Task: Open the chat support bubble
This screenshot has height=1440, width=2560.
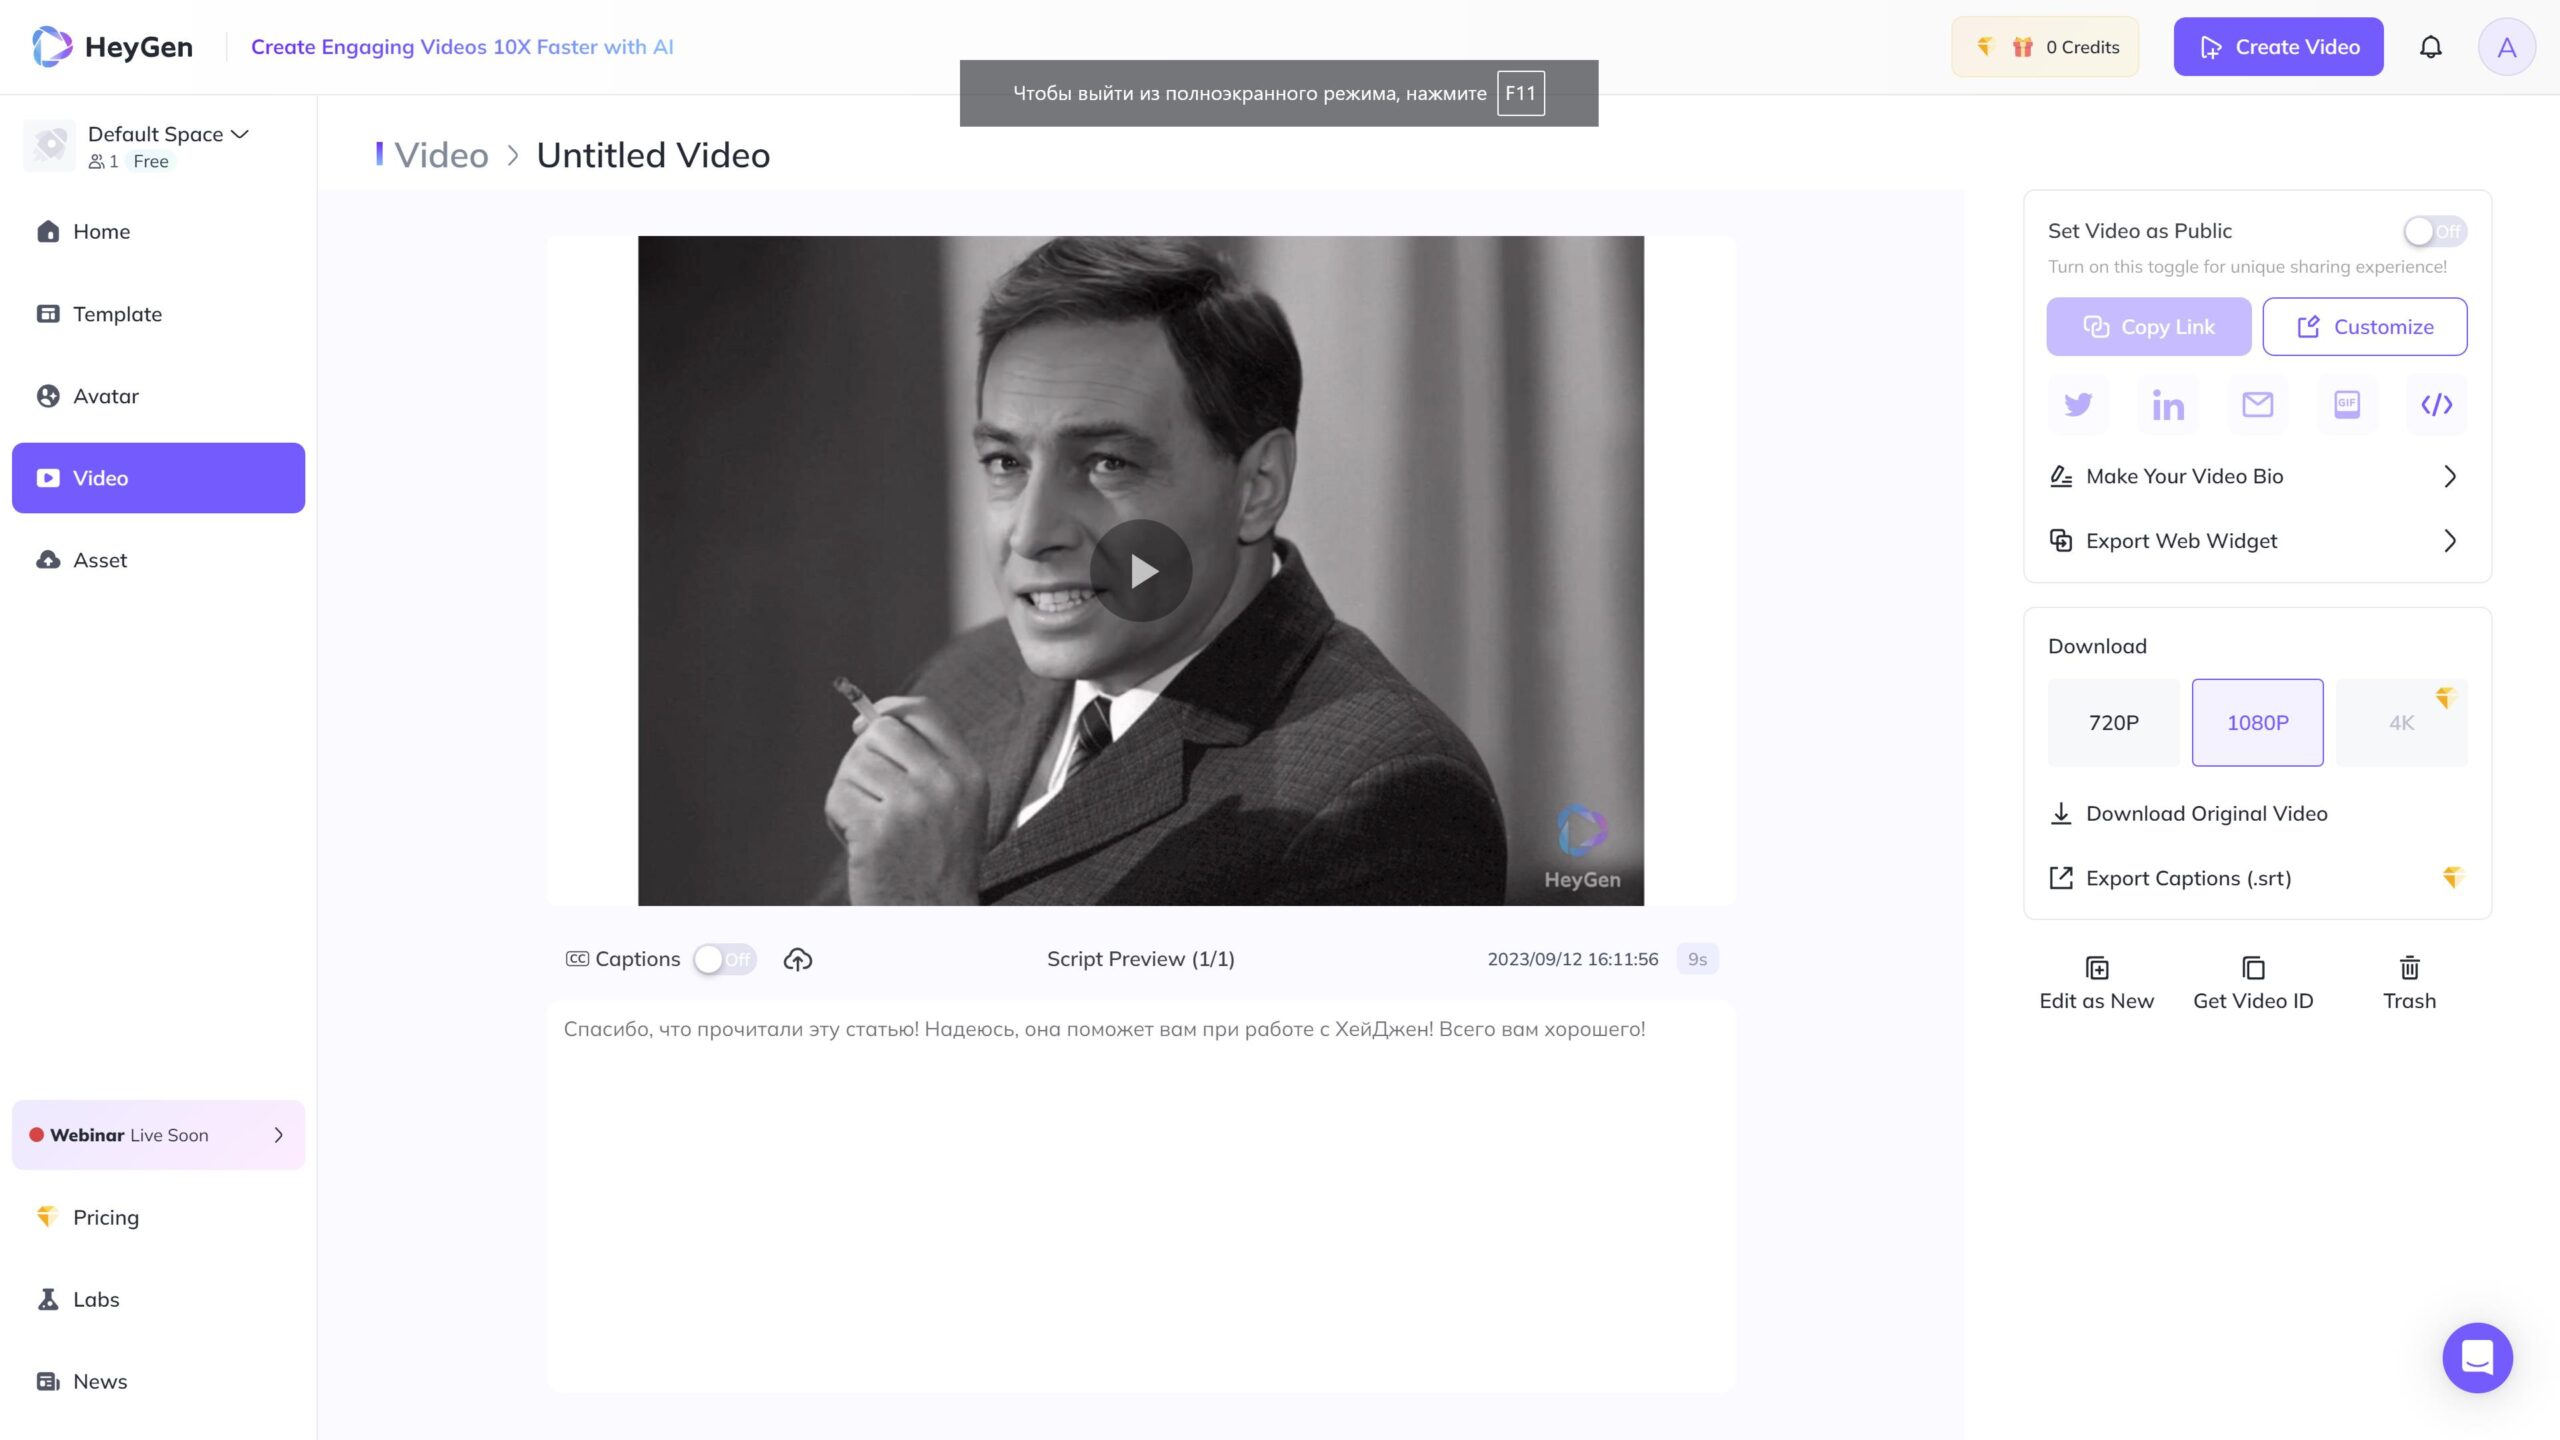Action: pyautogui.click(x=2477, y=1358)
